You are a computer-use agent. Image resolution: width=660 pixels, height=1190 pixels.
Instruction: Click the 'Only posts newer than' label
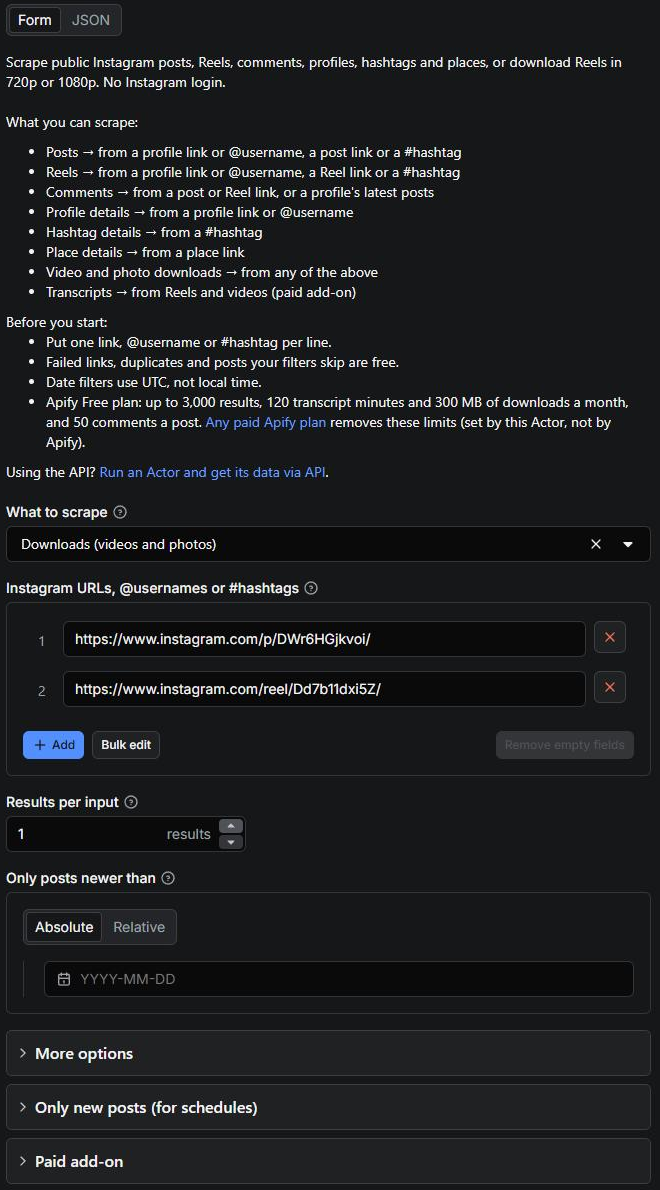coord(80,878)
